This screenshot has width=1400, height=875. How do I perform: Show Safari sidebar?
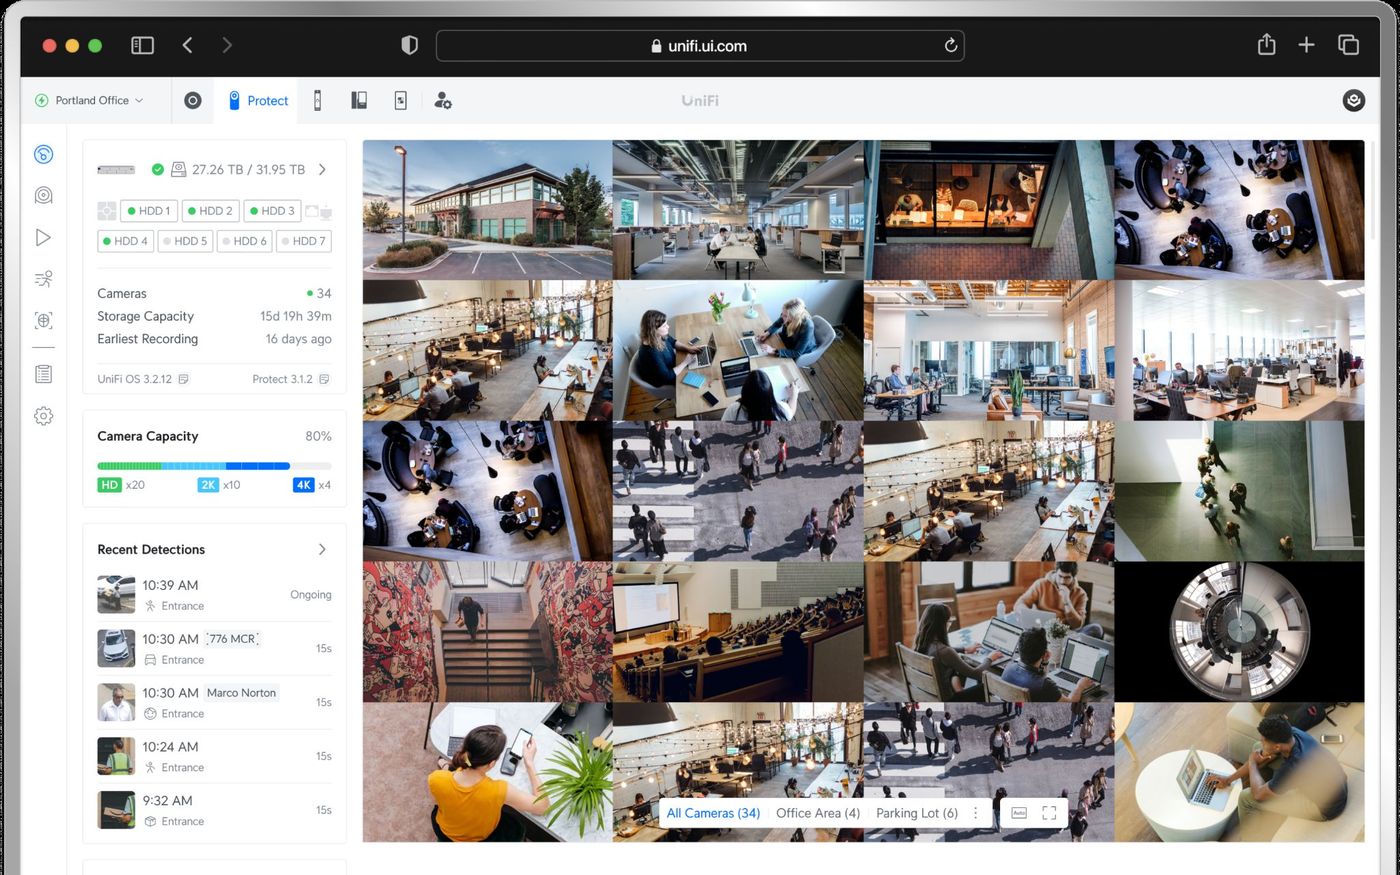tap(143, 45)
